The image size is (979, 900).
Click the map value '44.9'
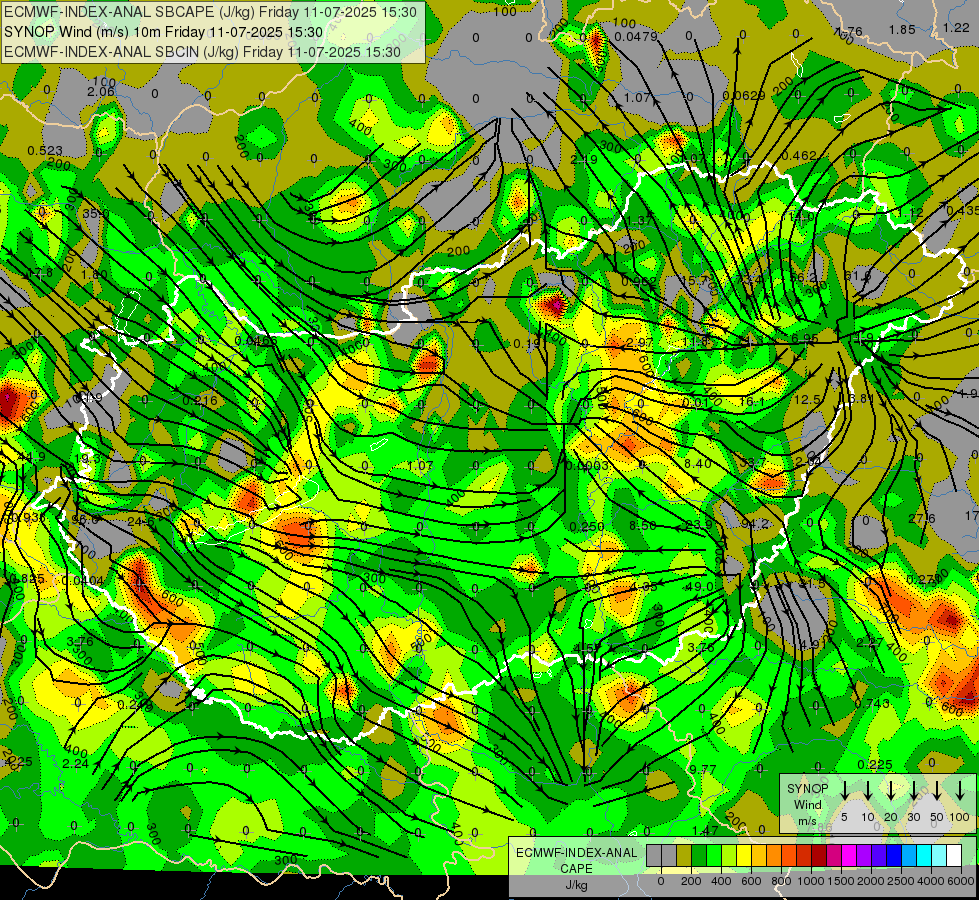(x=31, y=457)
